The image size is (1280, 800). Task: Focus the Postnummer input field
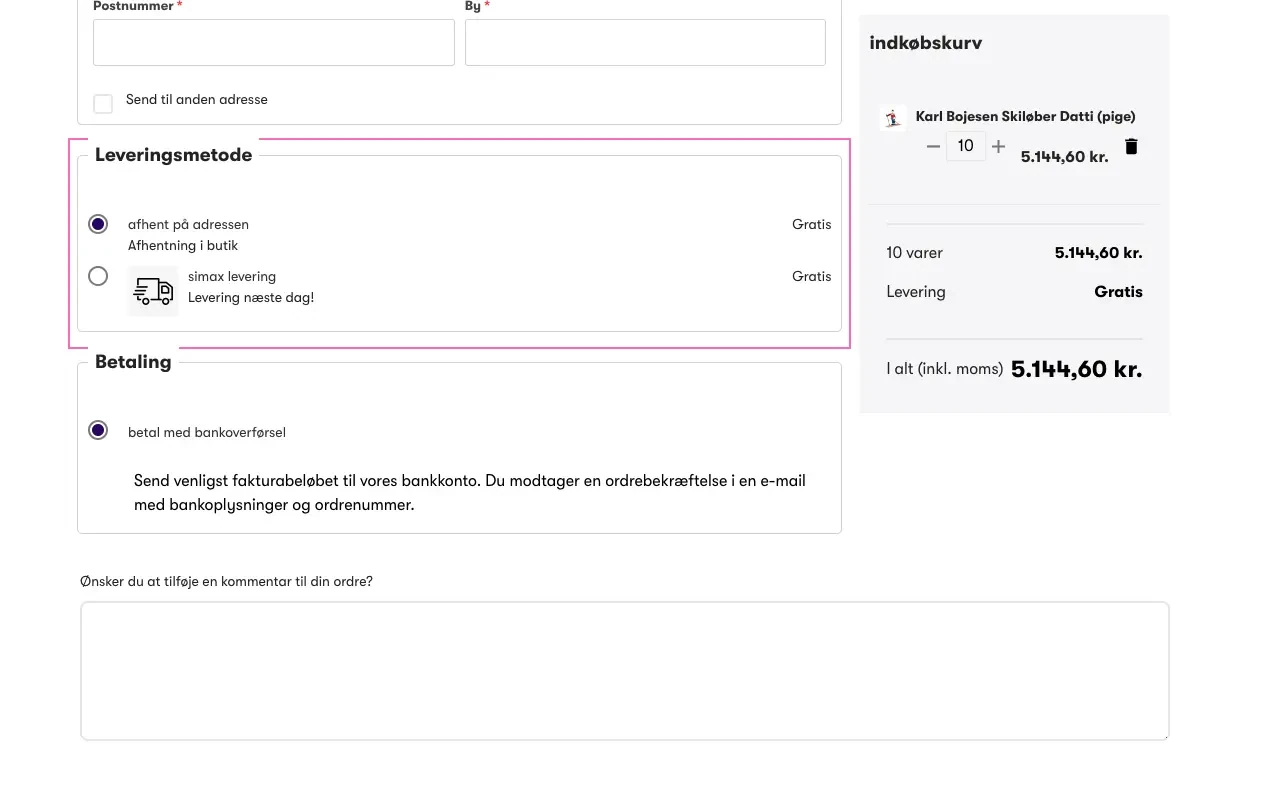point(273,43)
